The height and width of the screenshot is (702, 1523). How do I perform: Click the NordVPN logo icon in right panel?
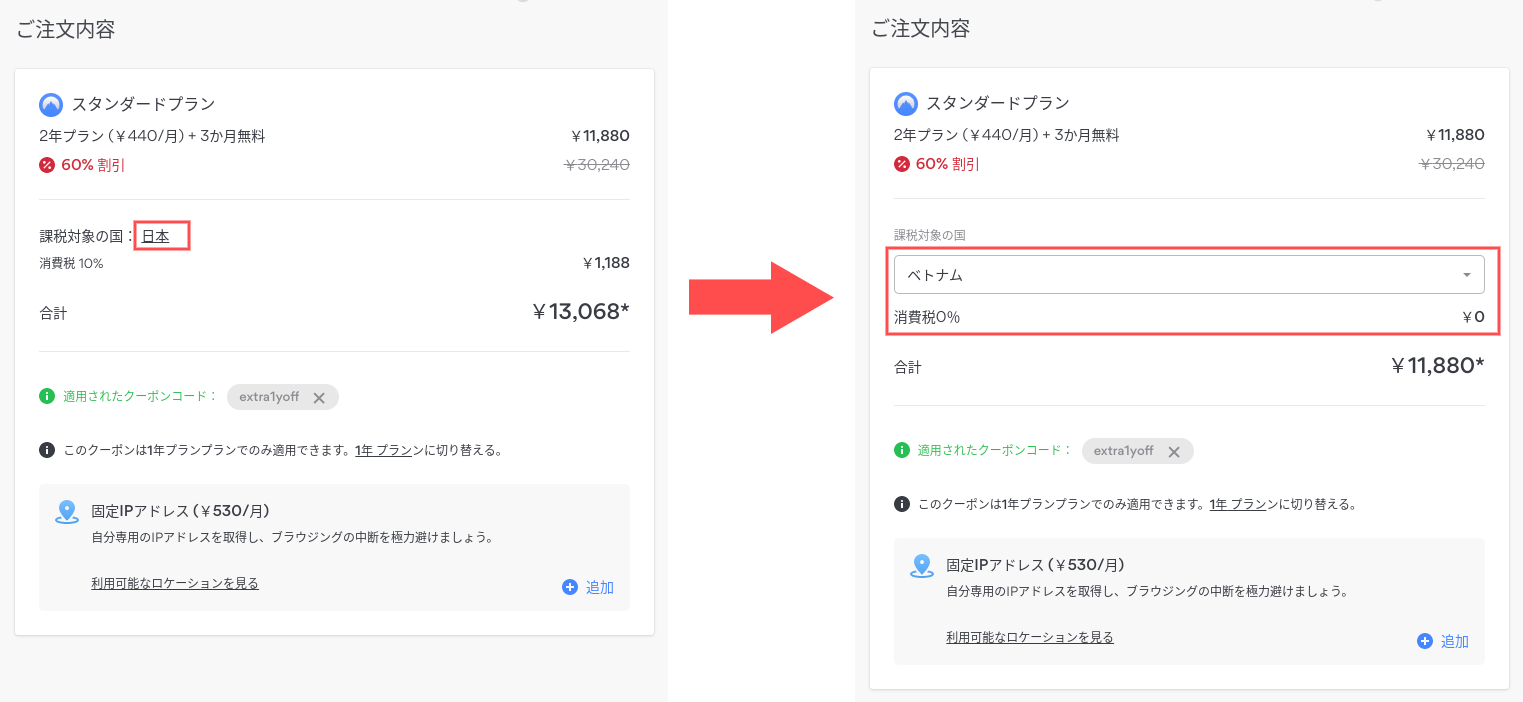(906, 103)
